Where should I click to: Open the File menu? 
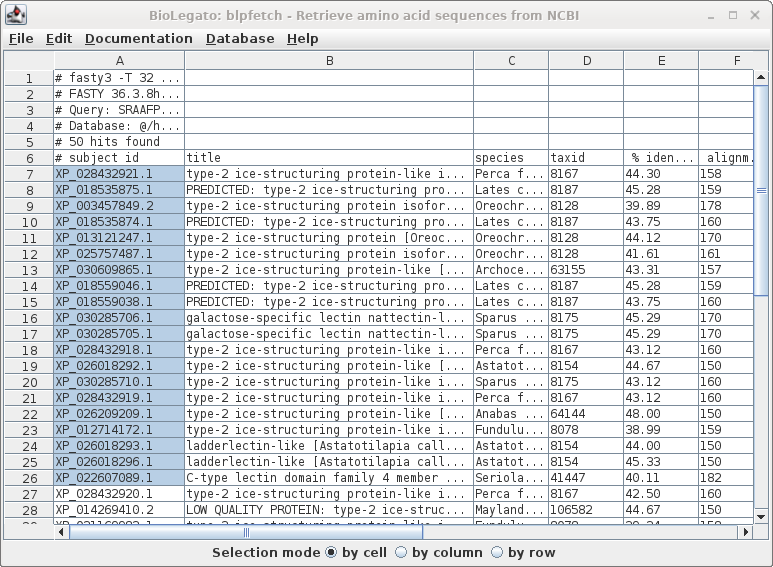(x=21, y=38)
